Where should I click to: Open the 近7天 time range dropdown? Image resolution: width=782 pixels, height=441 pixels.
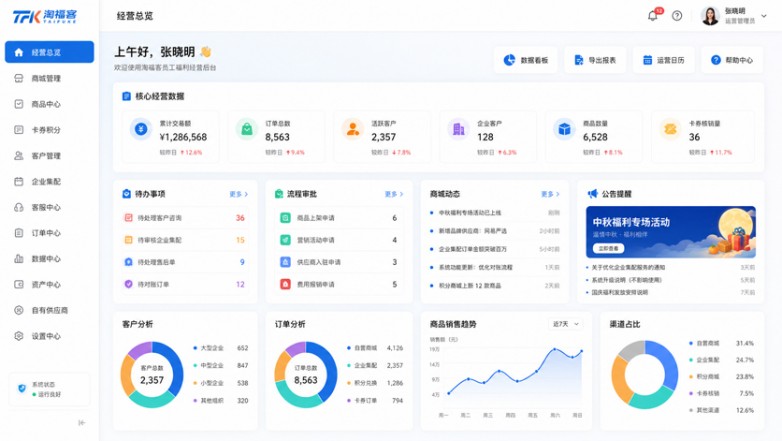tap(565, 324)
